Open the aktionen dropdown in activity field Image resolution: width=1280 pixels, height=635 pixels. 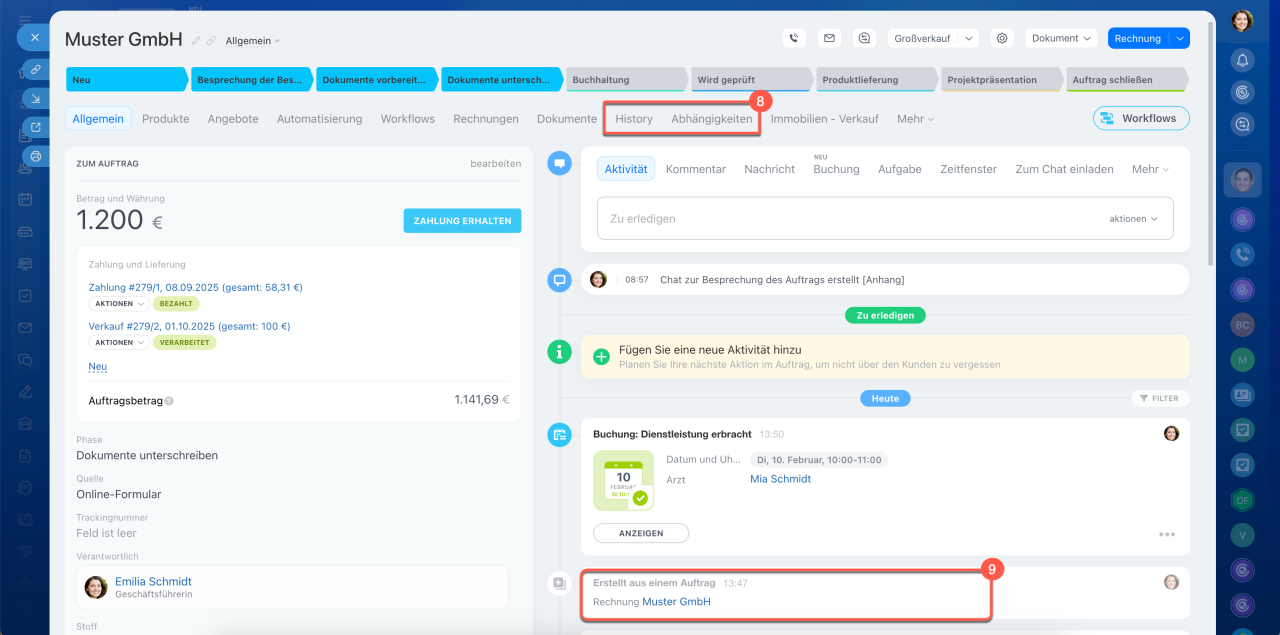click(x=1133, y=218)
